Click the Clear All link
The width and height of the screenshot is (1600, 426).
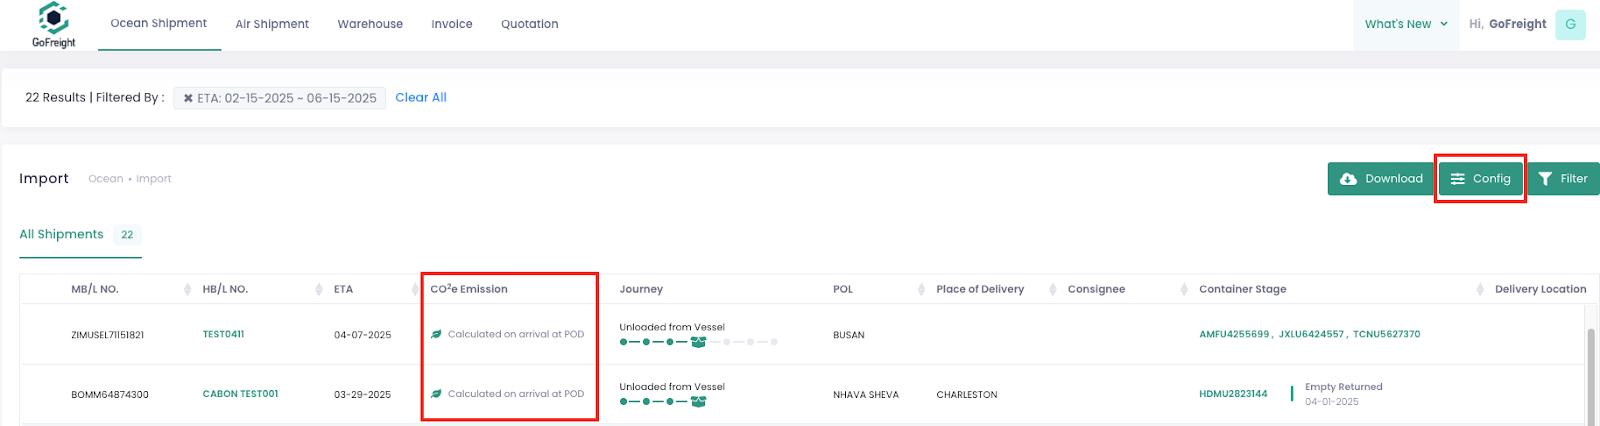point(421,97)
